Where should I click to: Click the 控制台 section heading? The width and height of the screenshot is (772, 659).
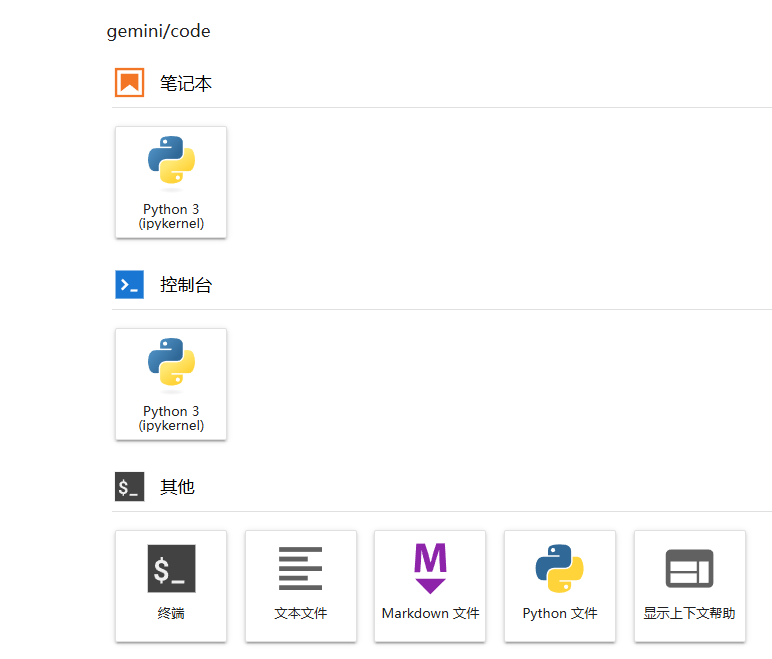pyautogui.click(x=186, y=285)
